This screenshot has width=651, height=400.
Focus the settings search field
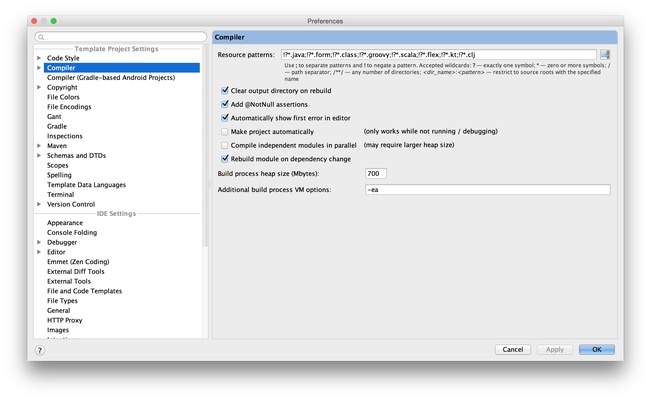click(x=121, y=37)
